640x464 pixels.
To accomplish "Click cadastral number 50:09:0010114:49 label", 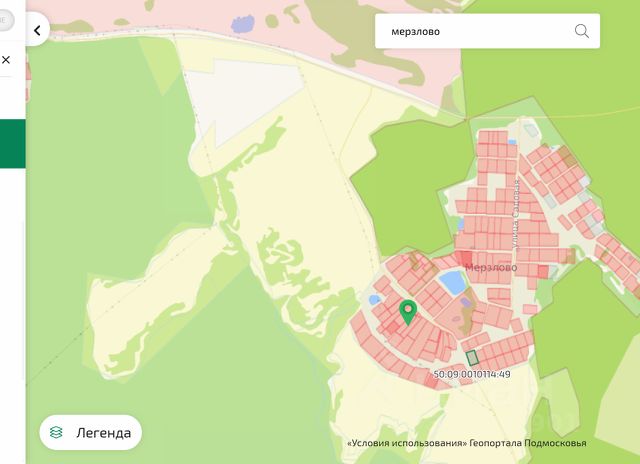I will 471,374.
